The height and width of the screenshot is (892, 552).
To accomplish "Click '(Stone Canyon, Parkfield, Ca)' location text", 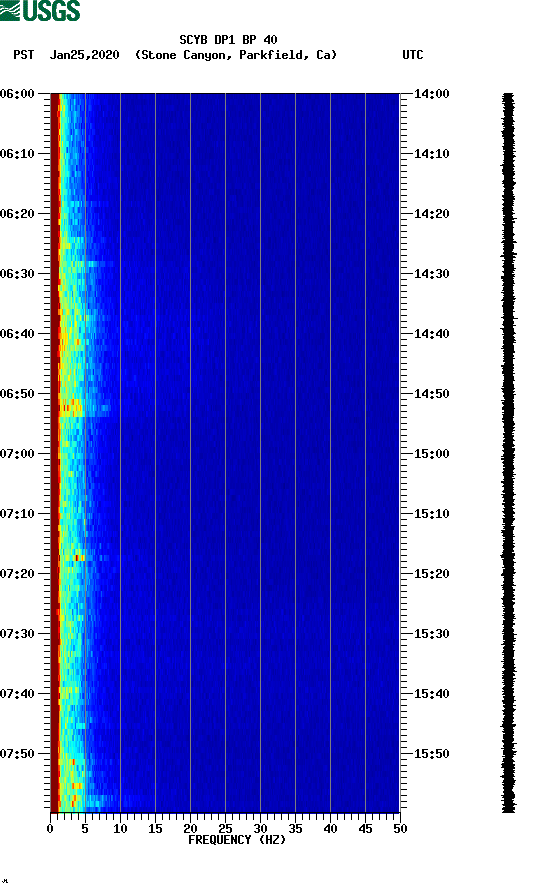I will tap(236, 55).
